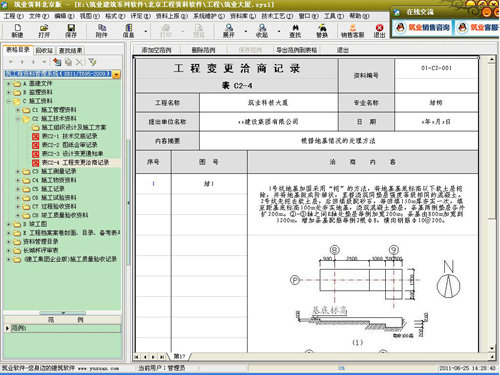The image size is (500, 375).
Task: Click the 收起 (Collapse) toolbar icon
Action: pyautogui.click(x=262, y=31)
